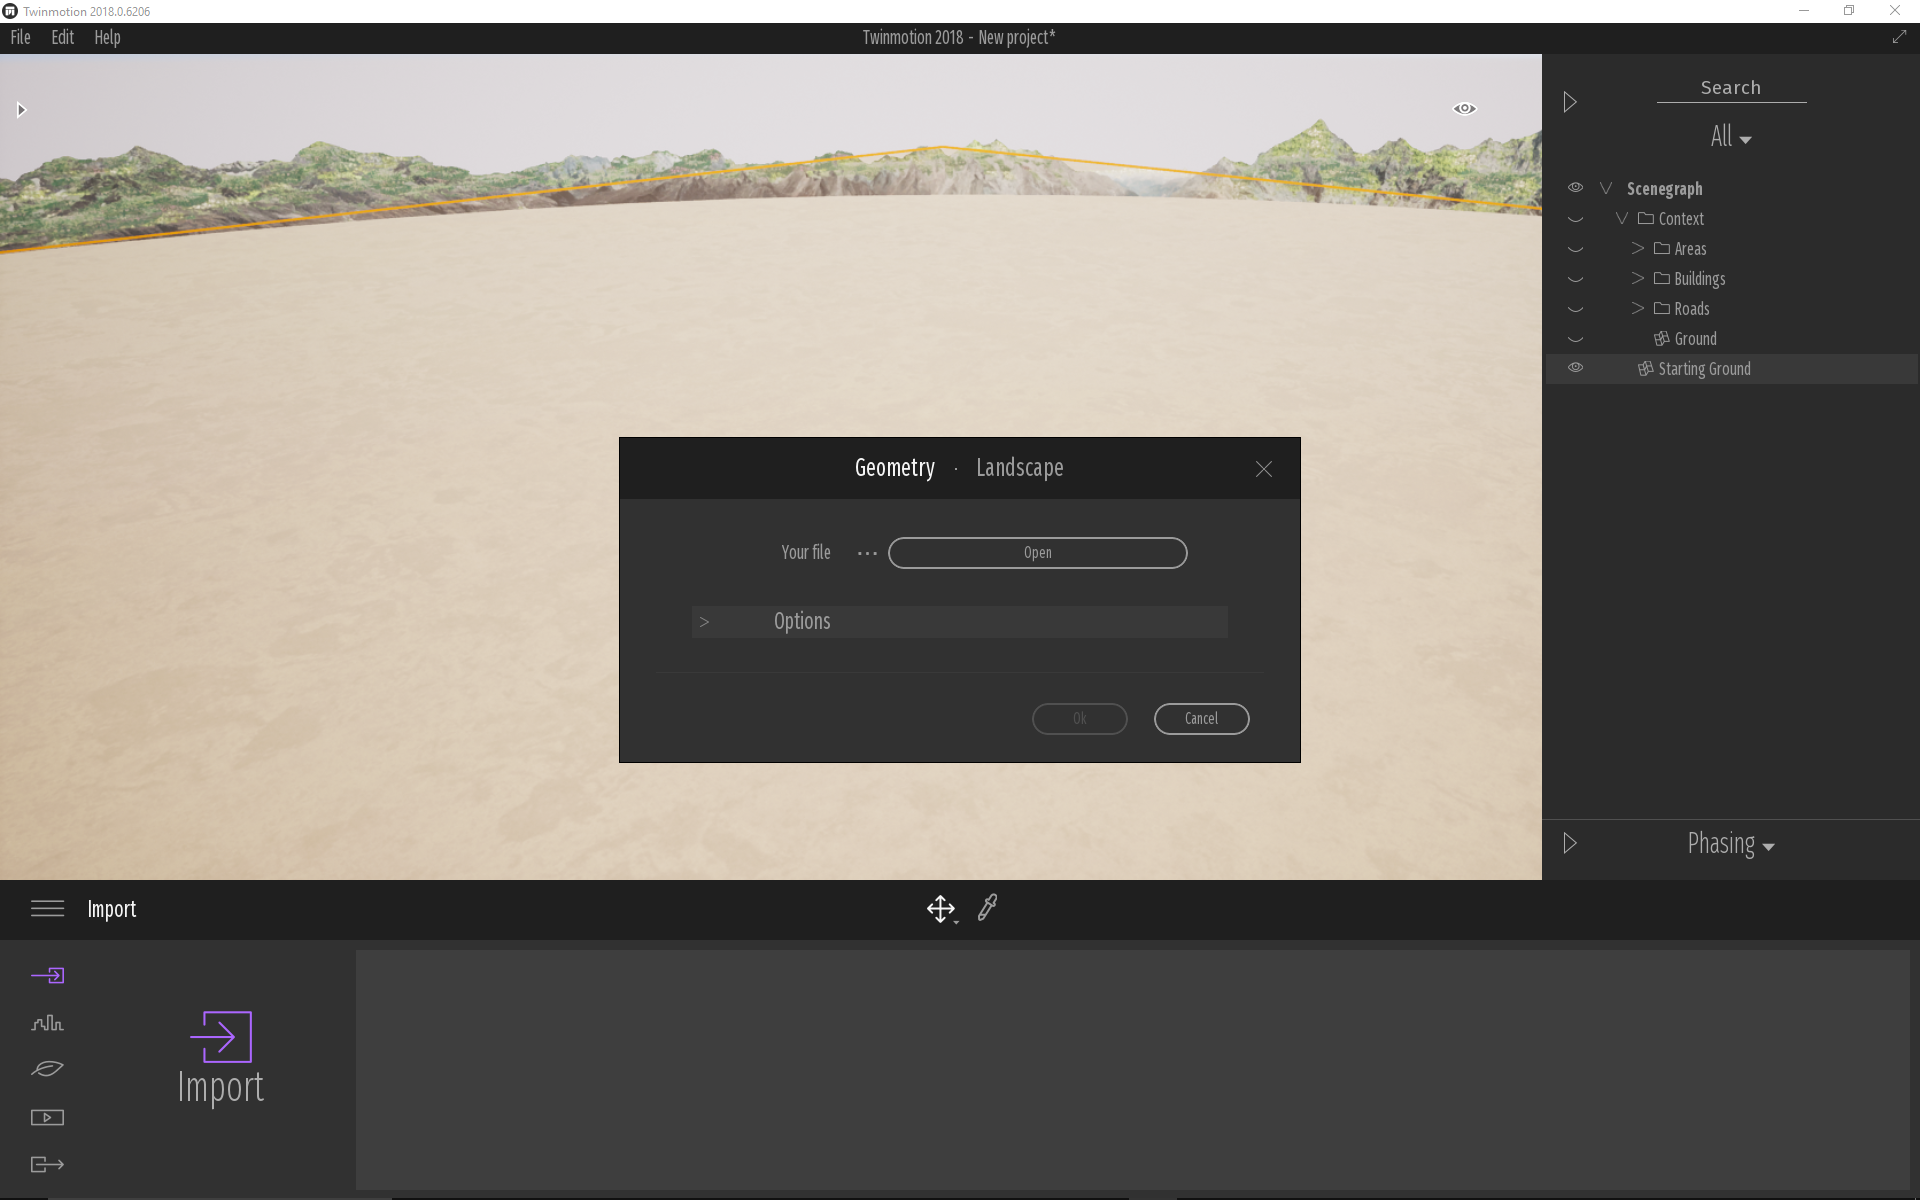The height and width of the screenshot is (1200, 1920).
Task: Collapse the Context folder
Action: click(x=1622, y=218)
